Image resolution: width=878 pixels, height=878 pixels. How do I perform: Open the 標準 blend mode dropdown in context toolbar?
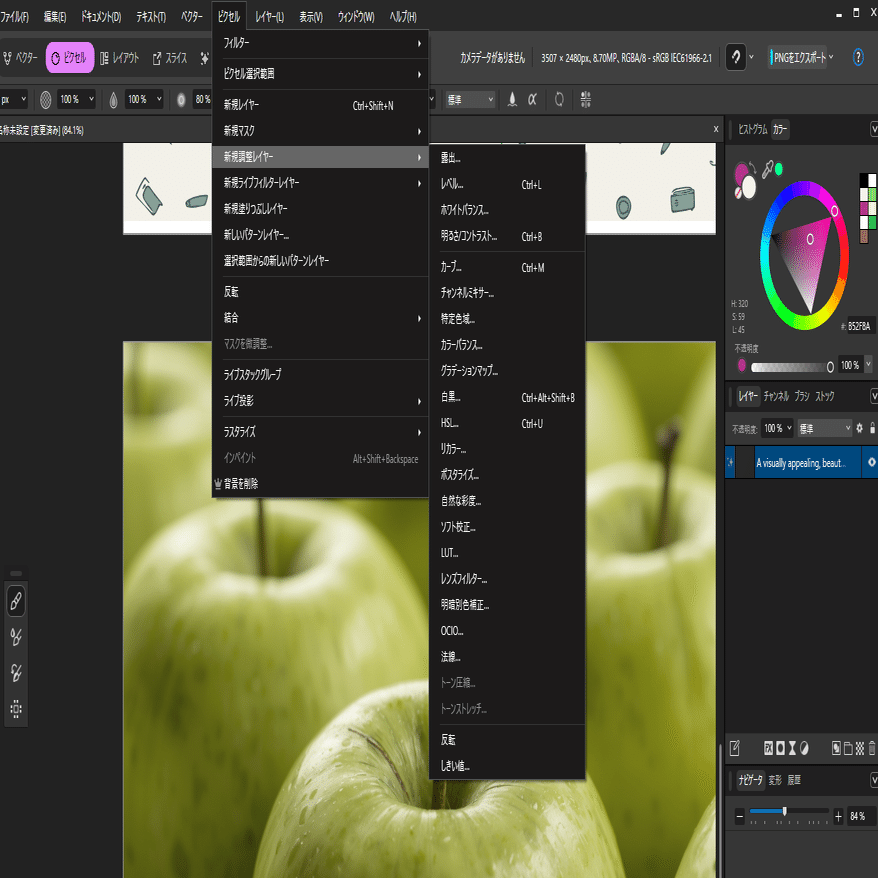(469, 100)
